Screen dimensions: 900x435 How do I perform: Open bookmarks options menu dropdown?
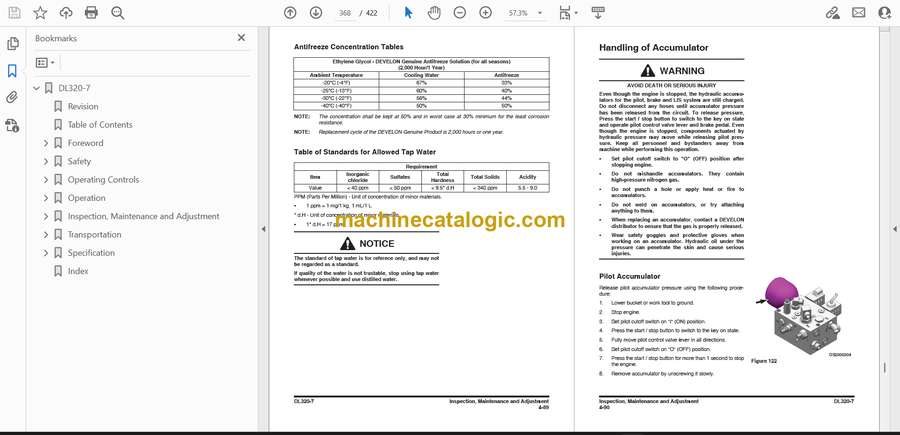[x=45, y=63]
